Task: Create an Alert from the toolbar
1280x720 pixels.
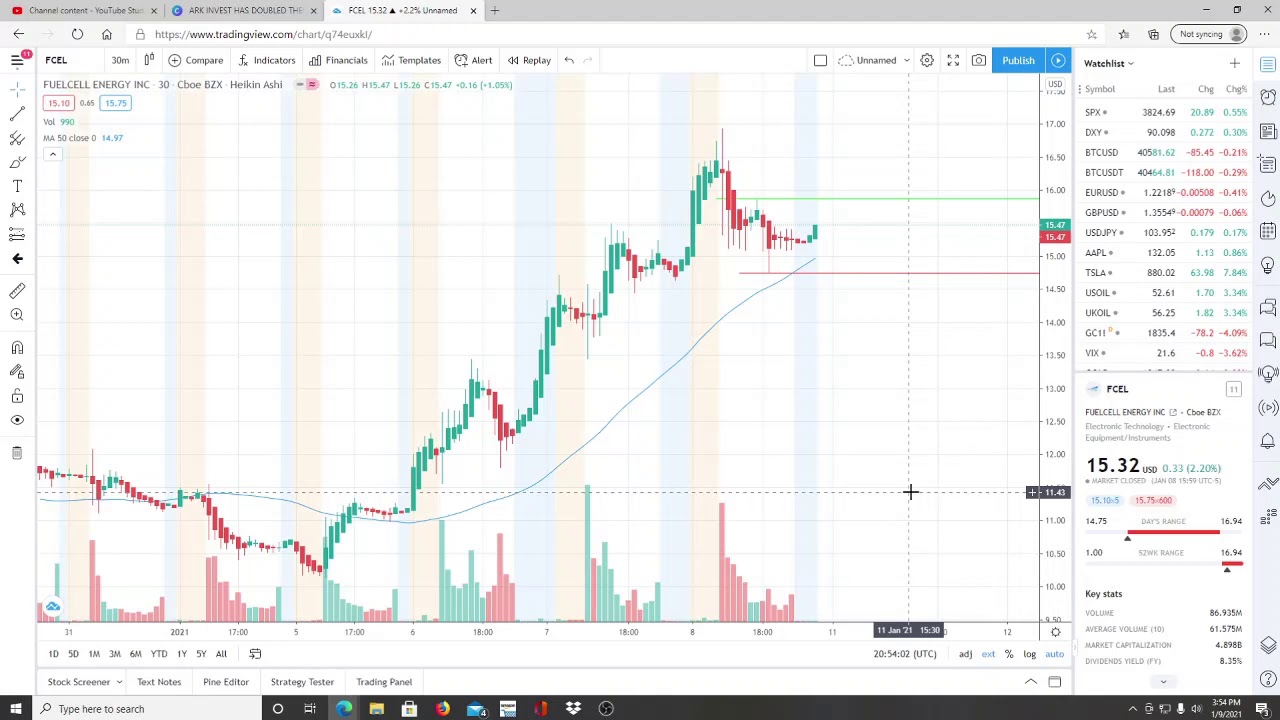Action: pos(474,60)
